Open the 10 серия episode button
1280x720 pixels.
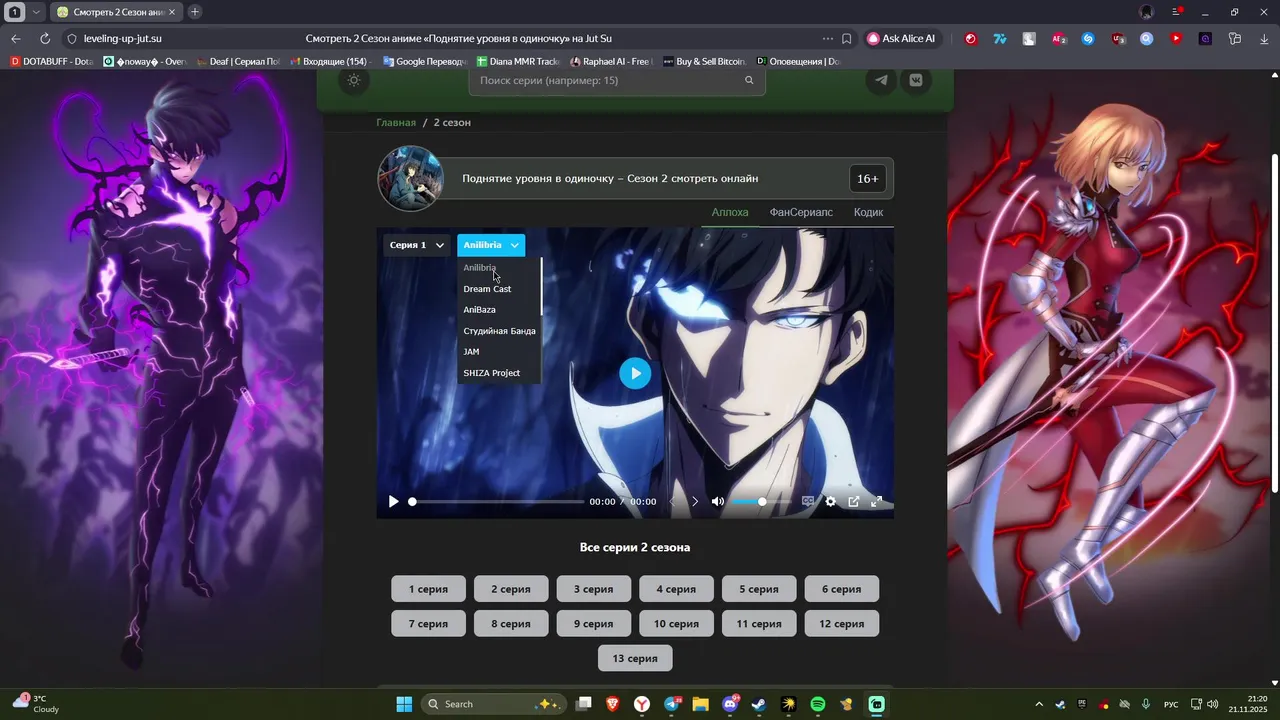(676, 623)
